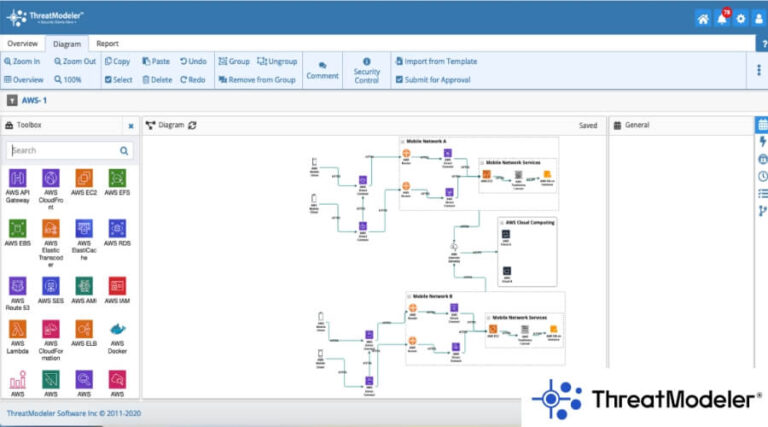Switch to the Report tab

point(107,44)
